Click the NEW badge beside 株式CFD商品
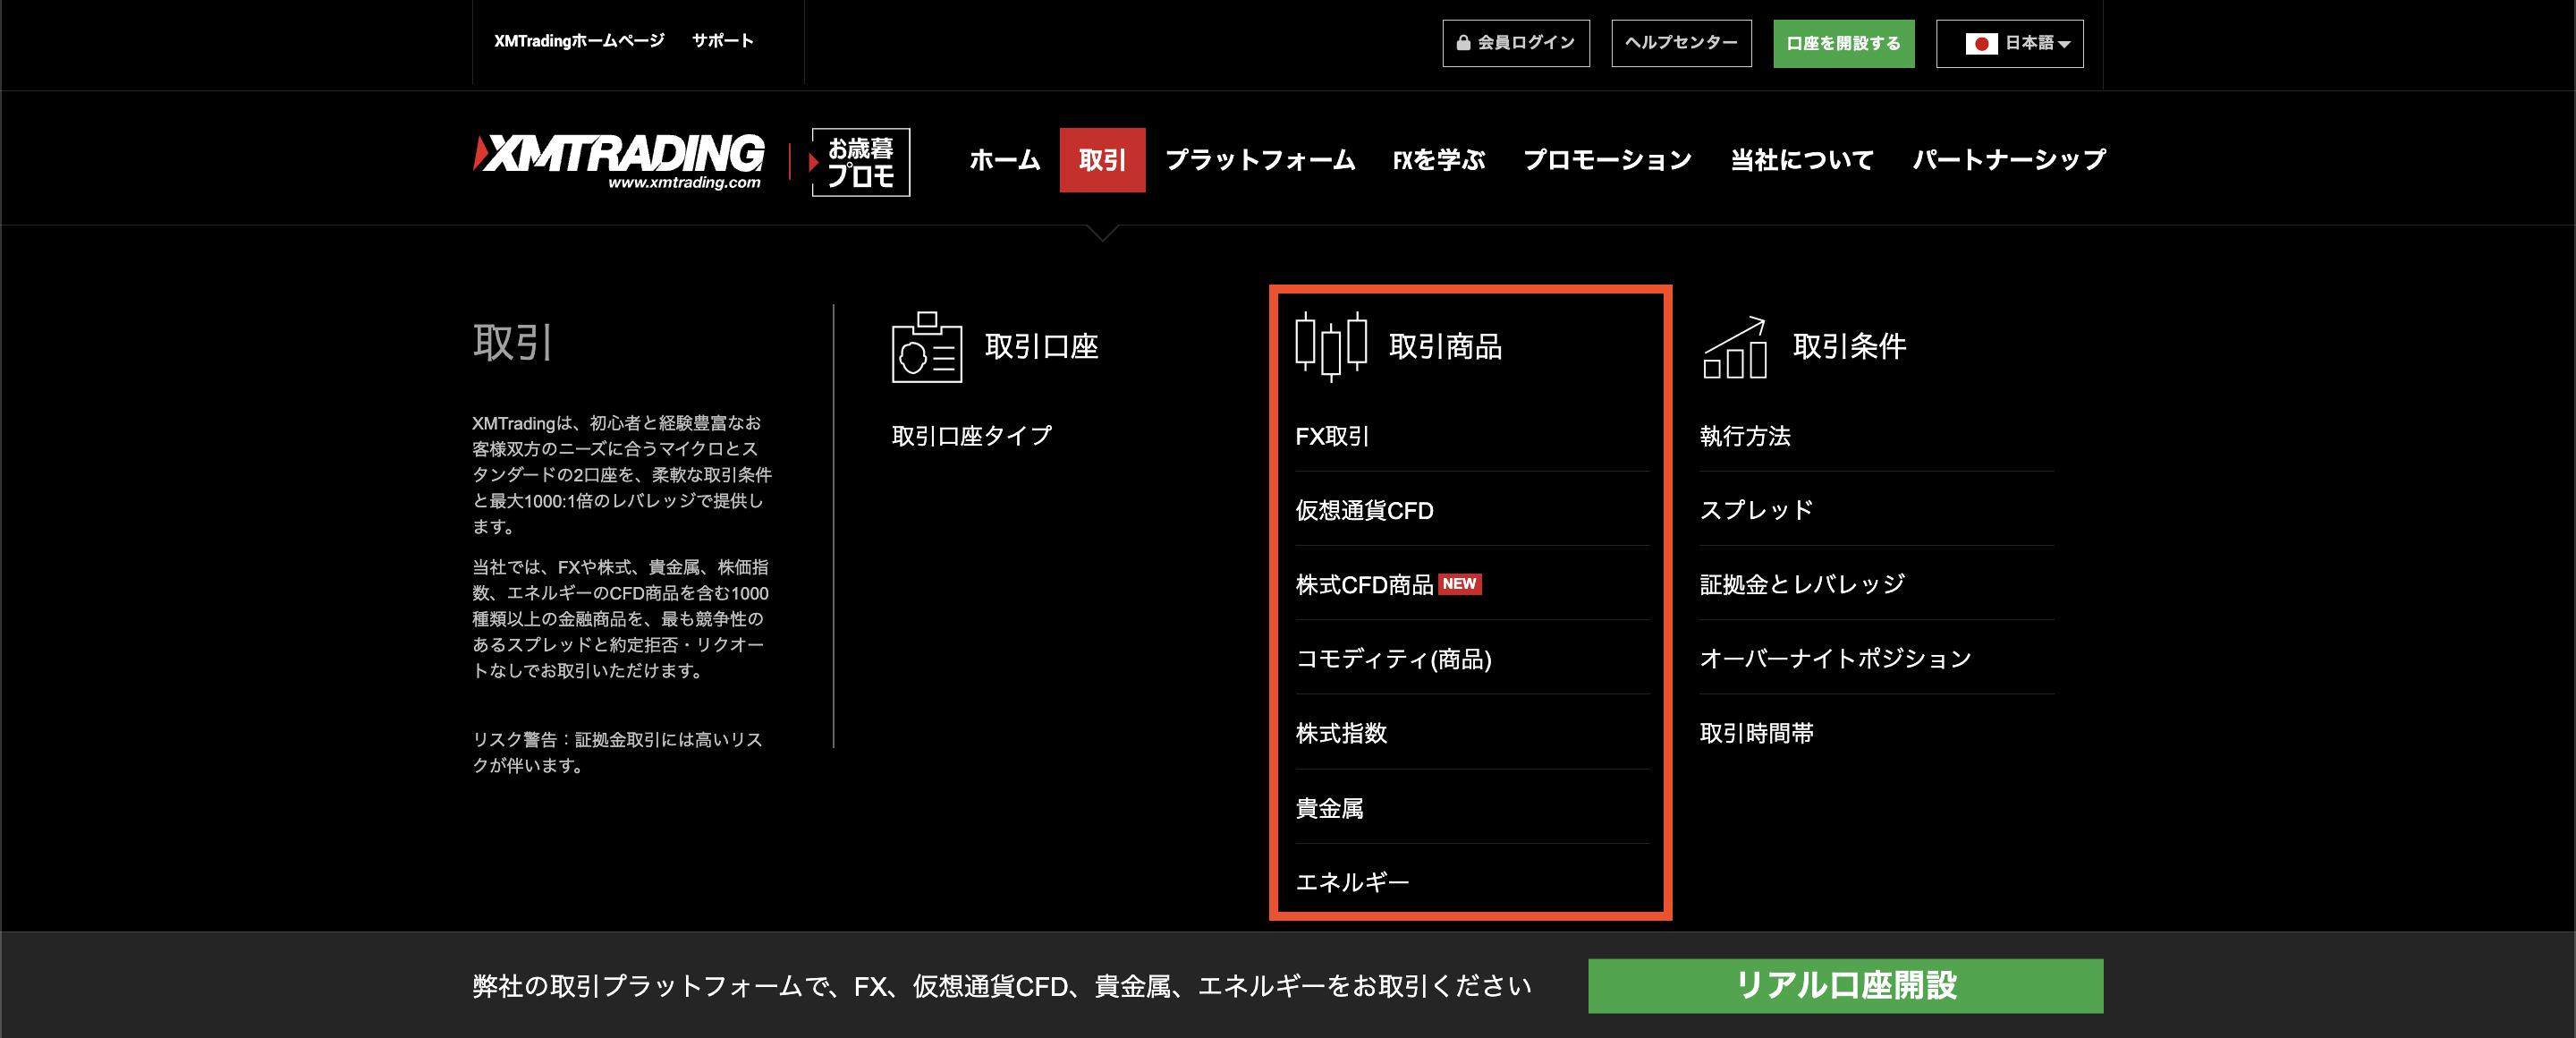2576x1038 pixels. (x=1459, y=584)
